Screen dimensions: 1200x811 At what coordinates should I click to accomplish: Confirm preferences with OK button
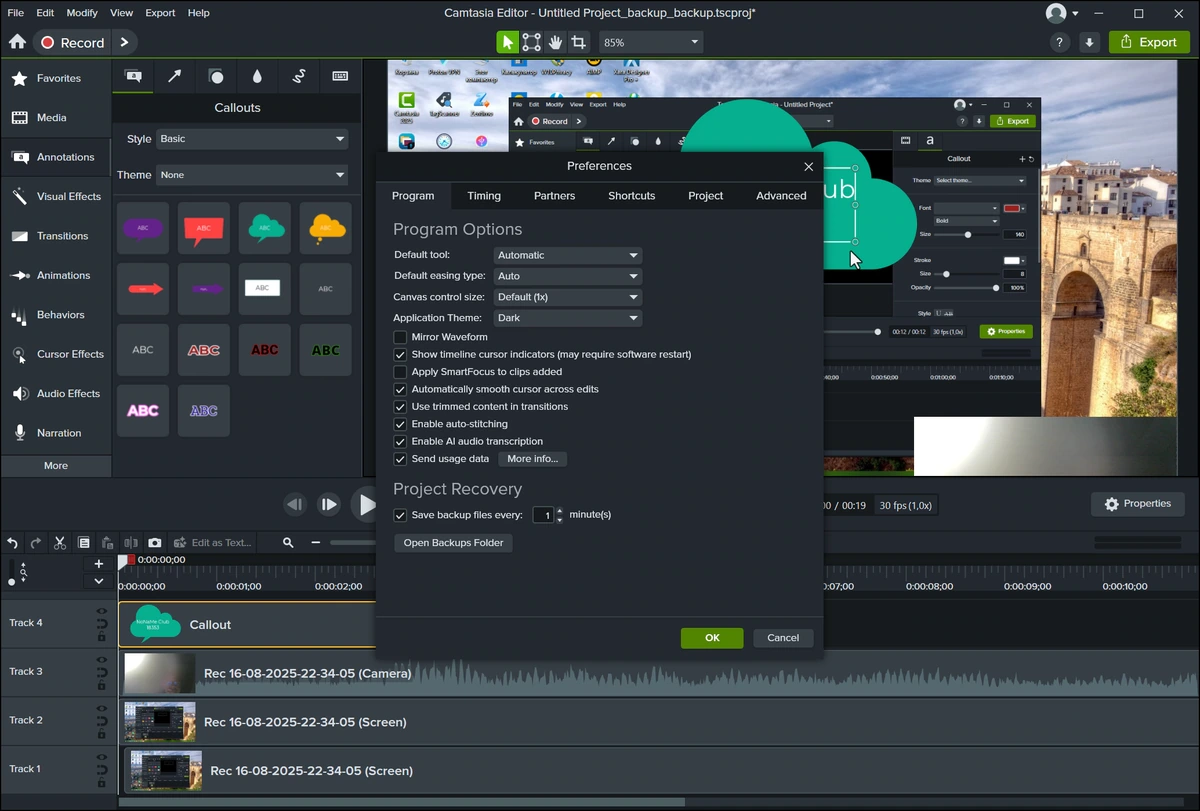(x=712, y=638)
